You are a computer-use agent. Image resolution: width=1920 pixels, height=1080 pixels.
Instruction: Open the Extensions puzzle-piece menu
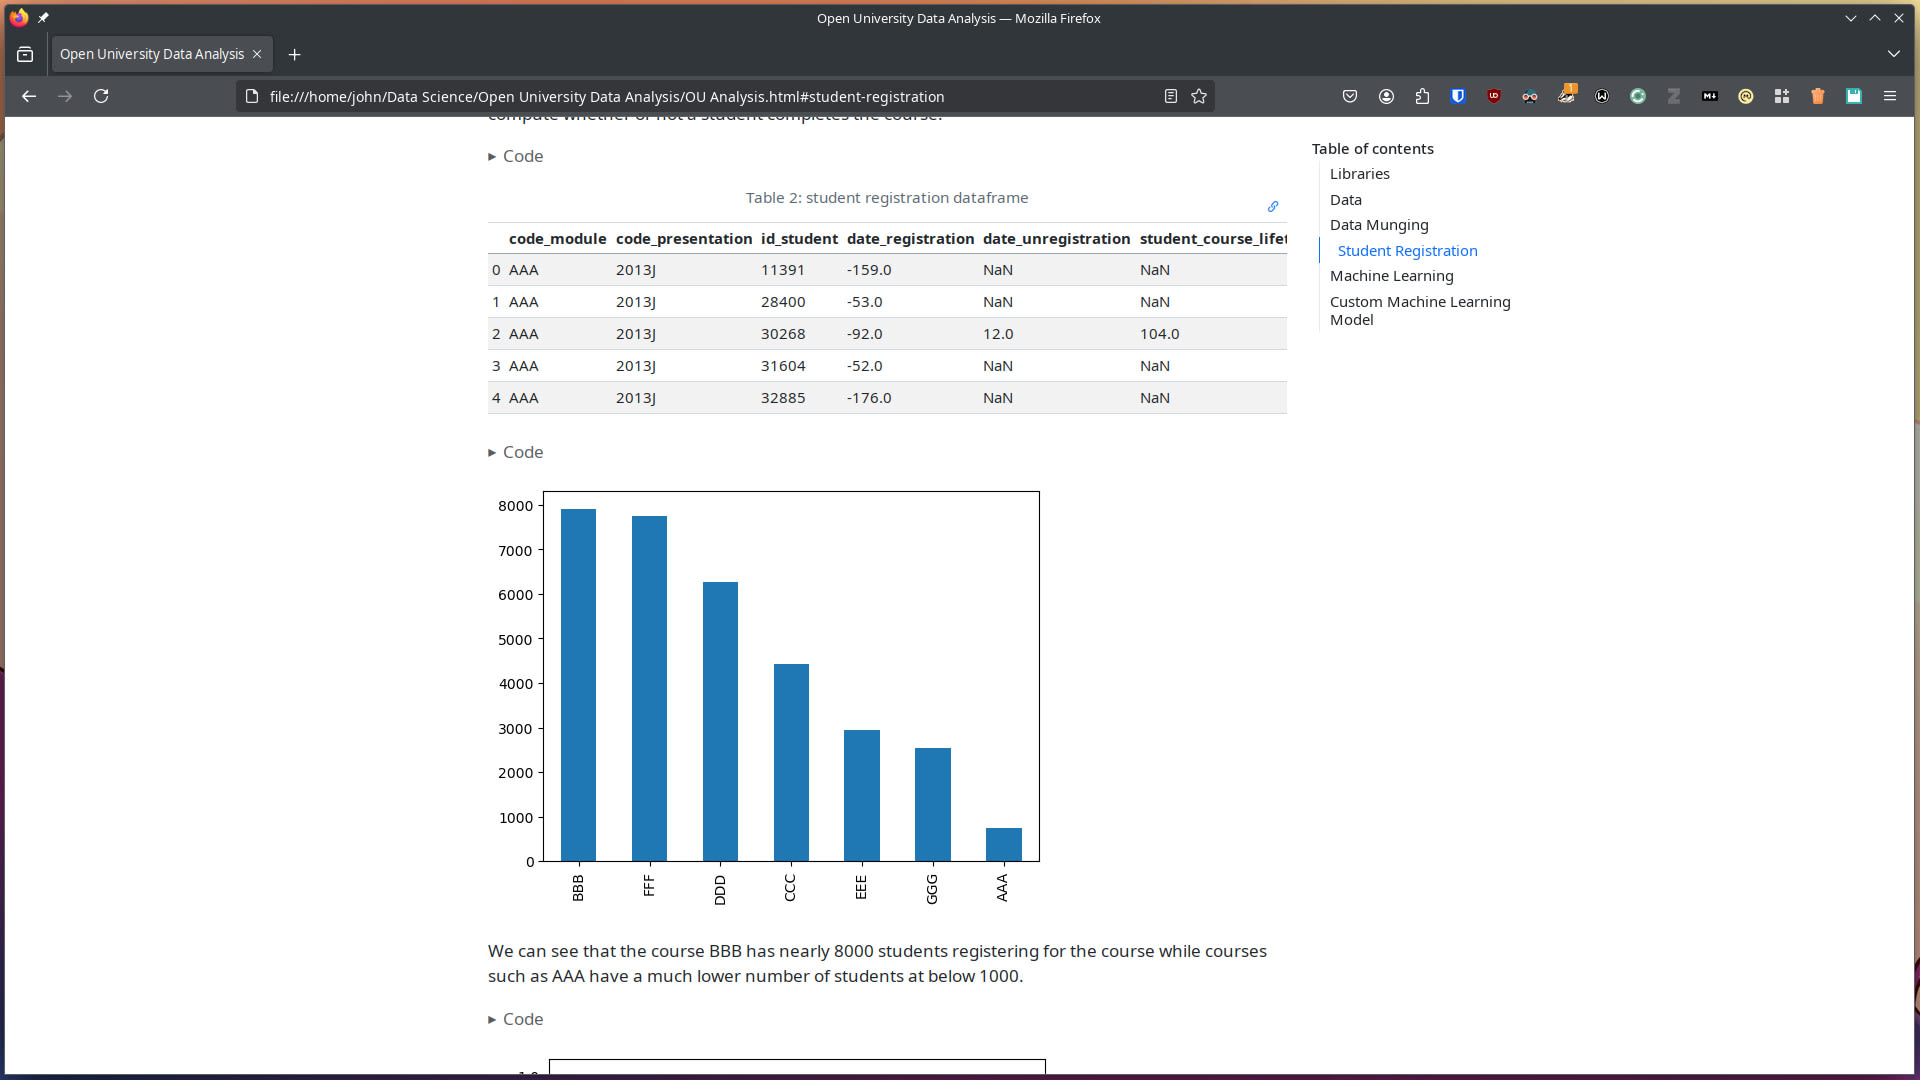point(1422,96)
